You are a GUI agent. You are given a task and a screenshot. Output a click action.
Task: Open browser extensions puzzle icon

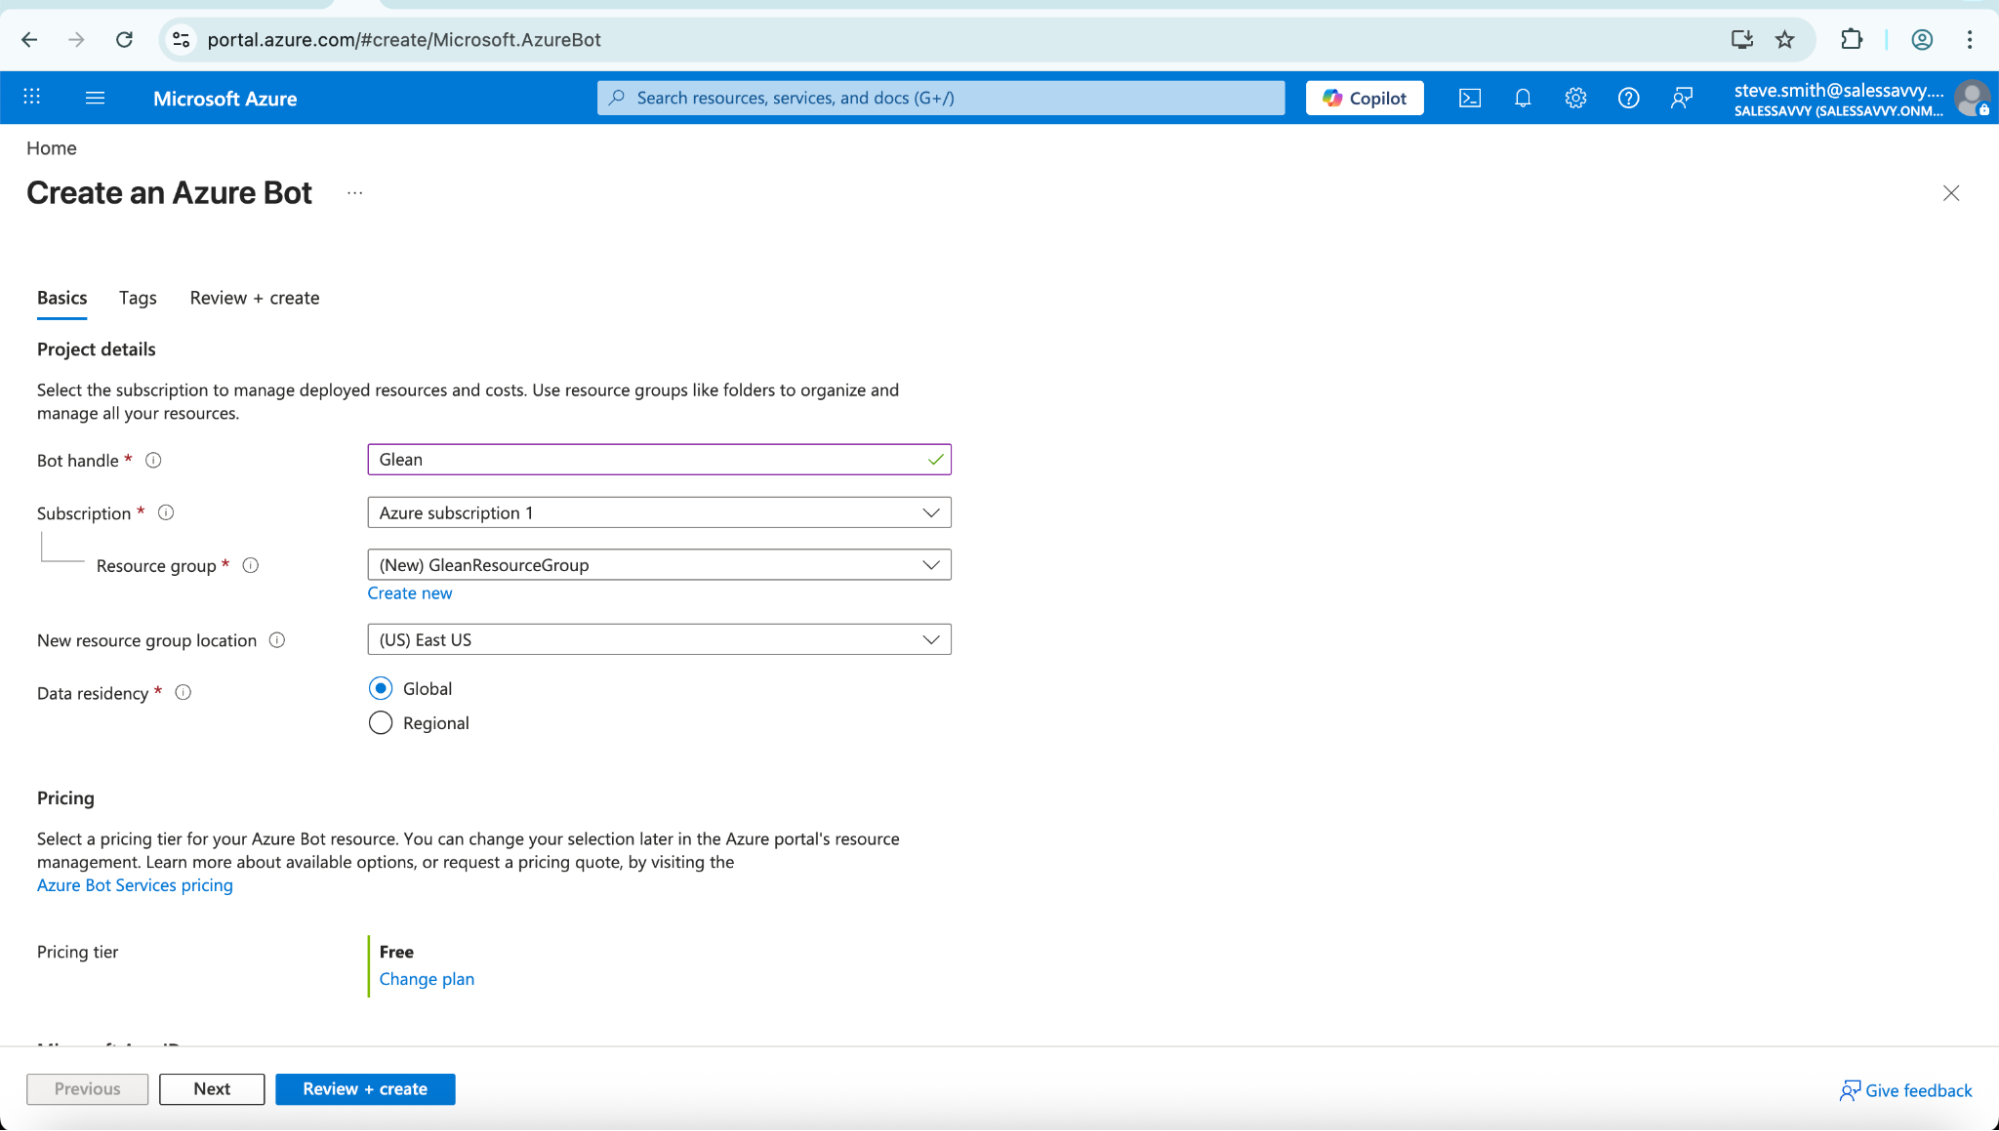click(1851, 39)
